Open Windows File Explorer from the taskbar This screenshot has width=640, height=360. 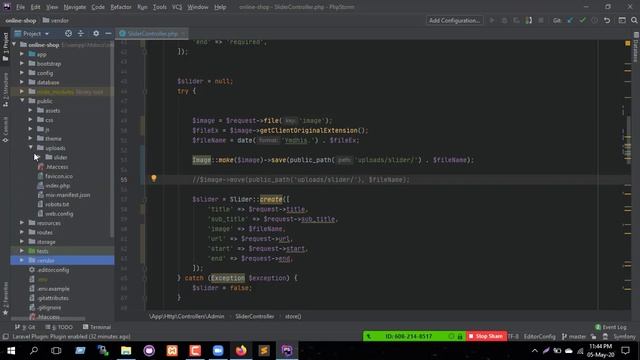point(126,351)
